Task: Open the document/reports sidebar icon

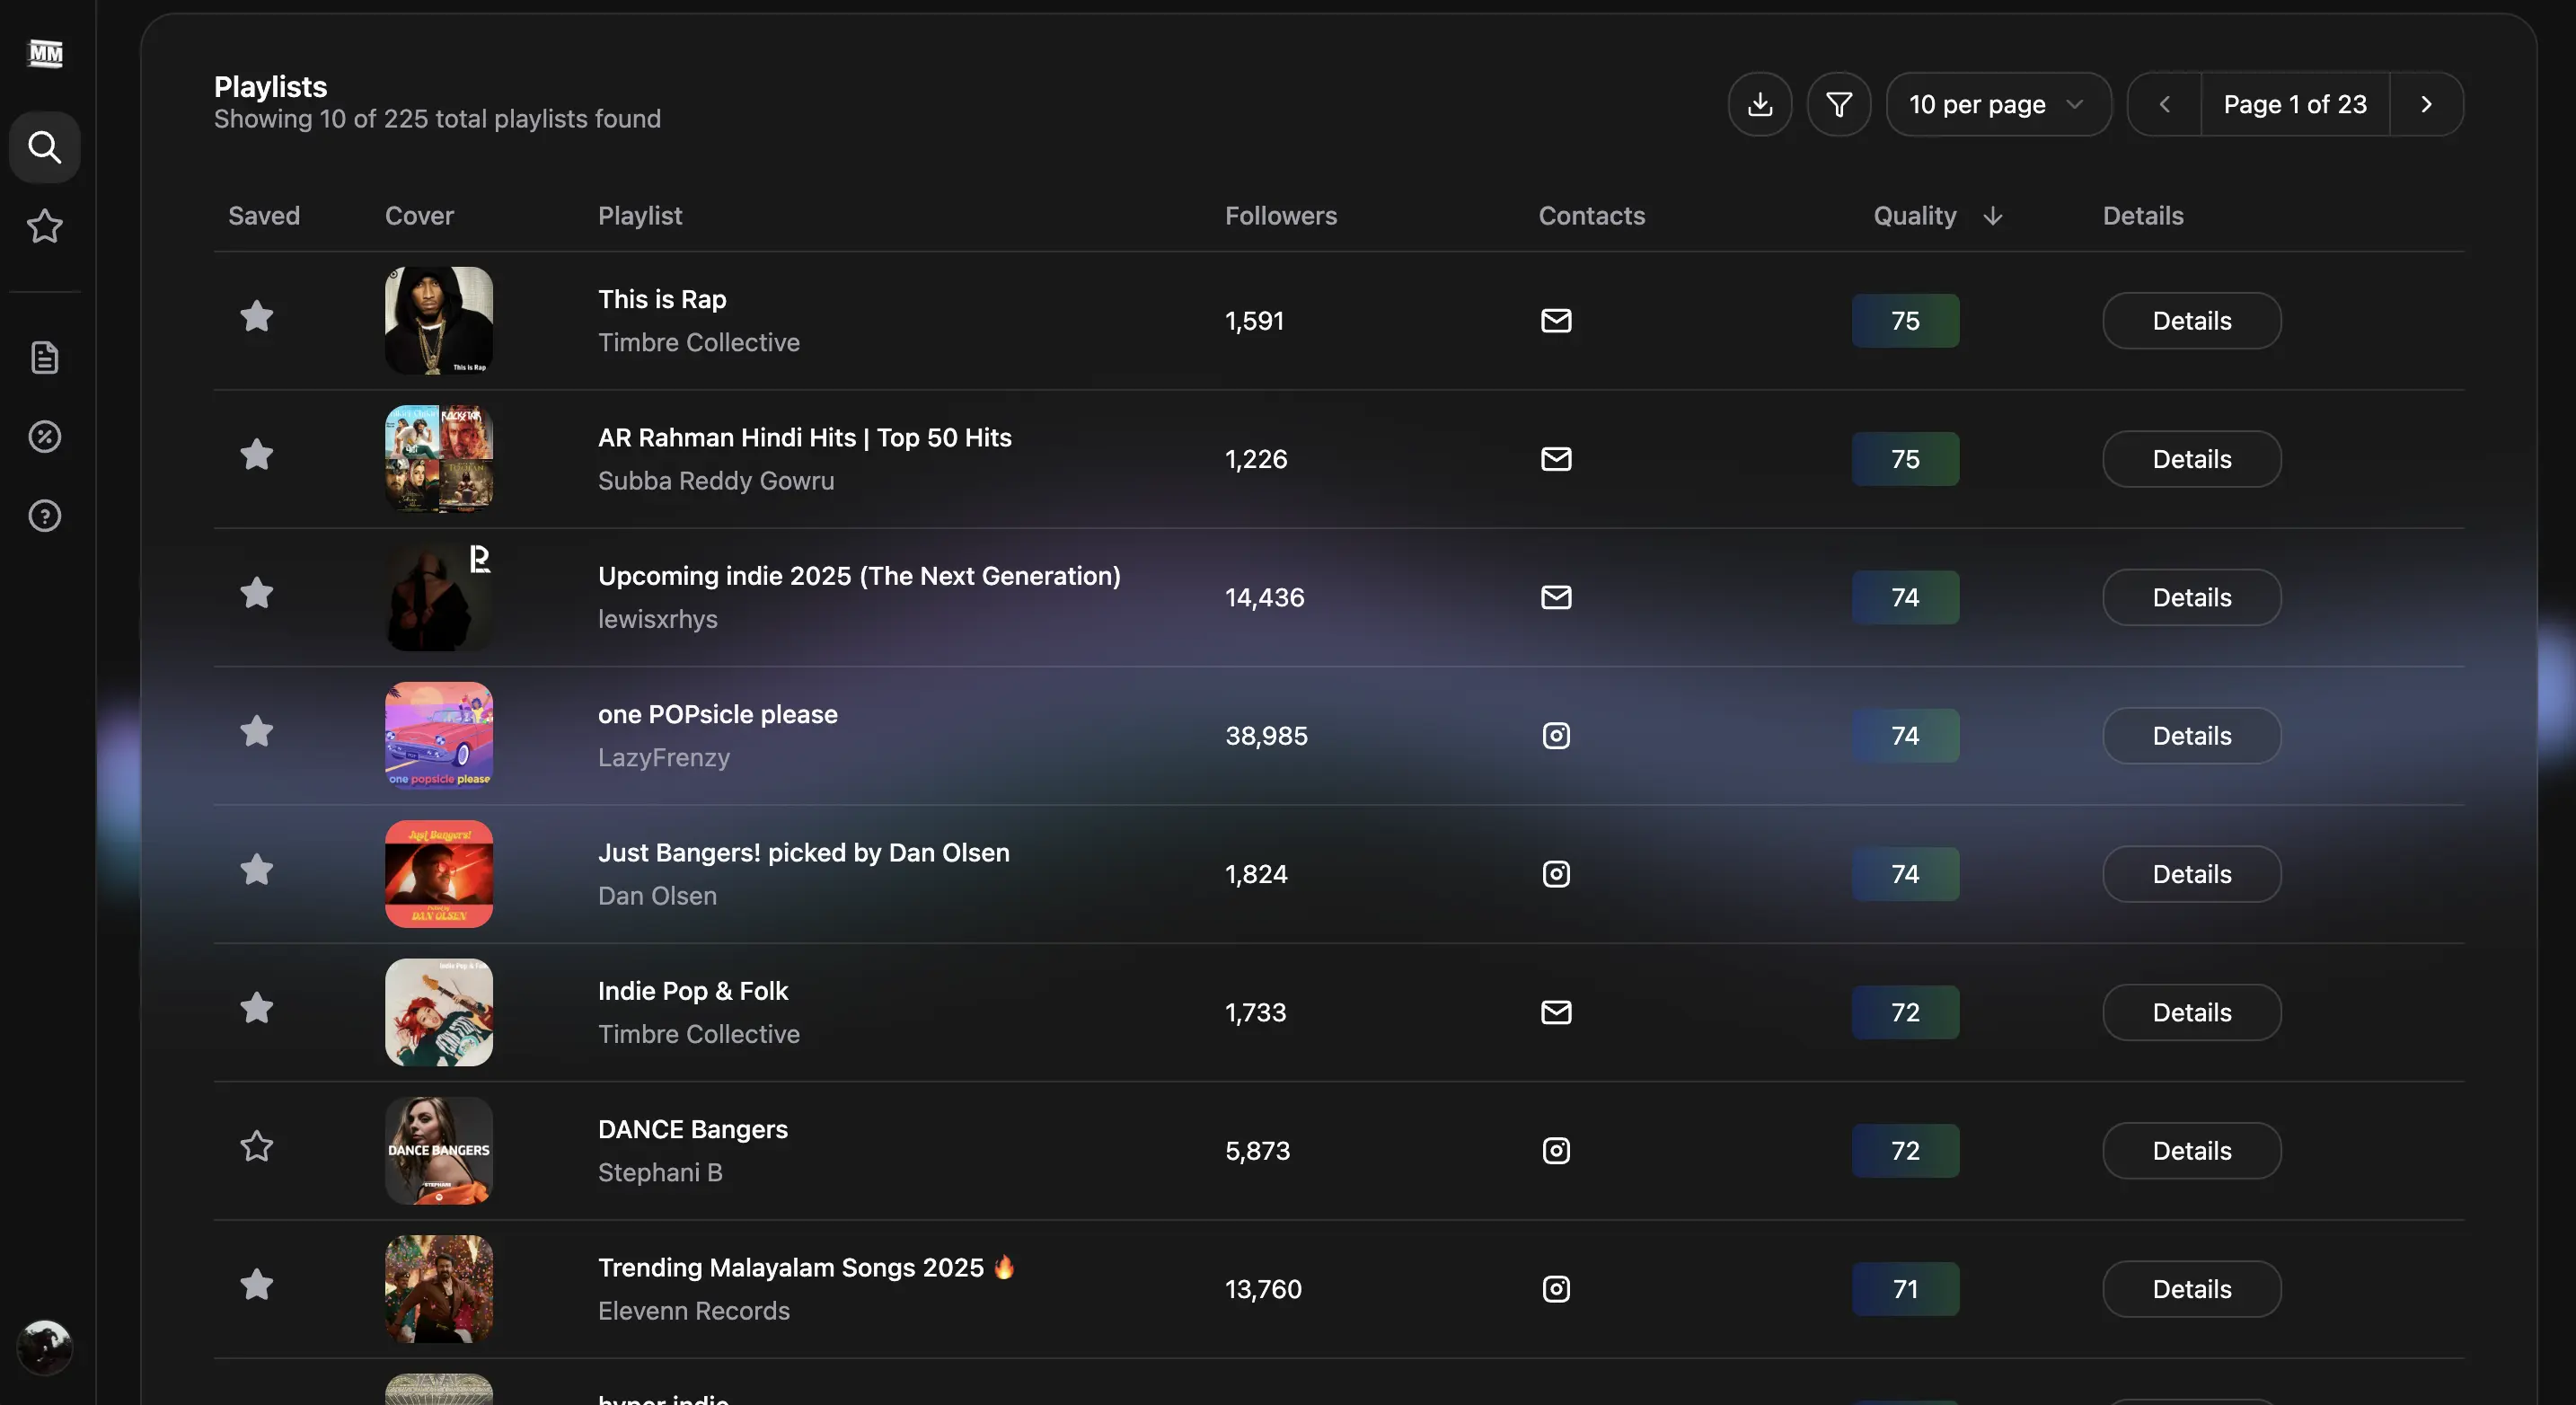Action: 45,357
